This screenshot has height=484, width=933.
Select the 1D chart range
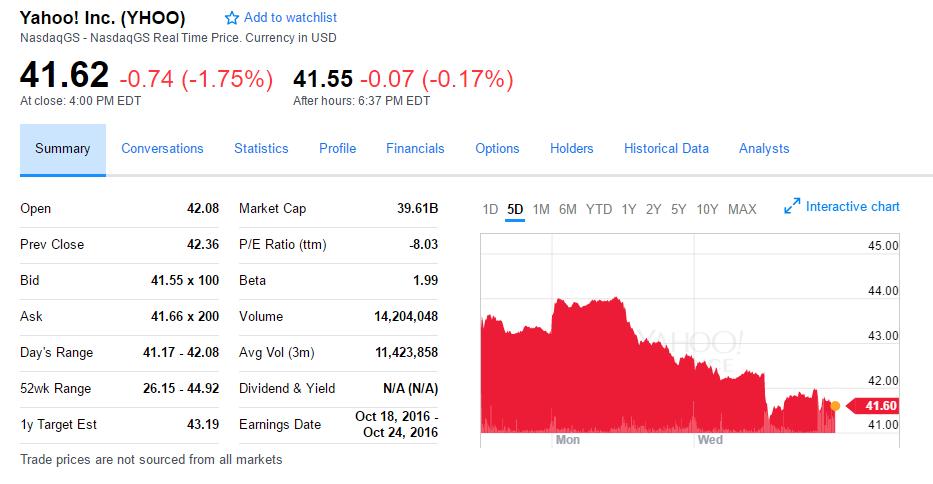coord(490,209)
